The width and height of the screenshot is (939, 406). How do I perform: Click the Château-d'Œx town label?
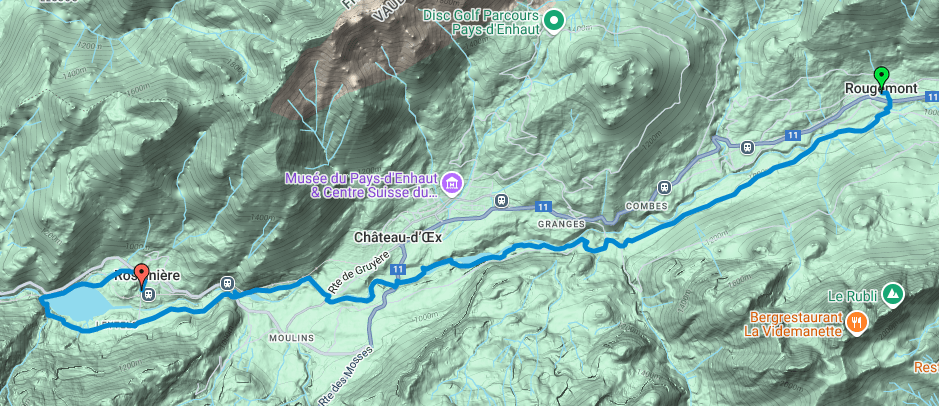click(398, 238)
